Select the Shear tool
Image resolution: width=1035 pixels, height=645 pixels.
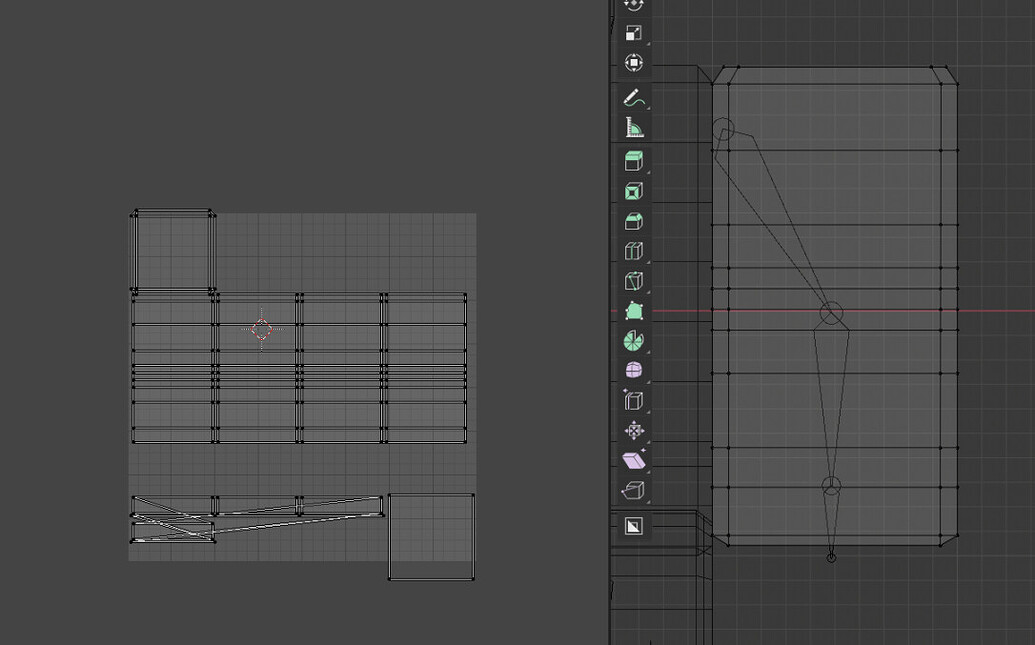[634, 460]
